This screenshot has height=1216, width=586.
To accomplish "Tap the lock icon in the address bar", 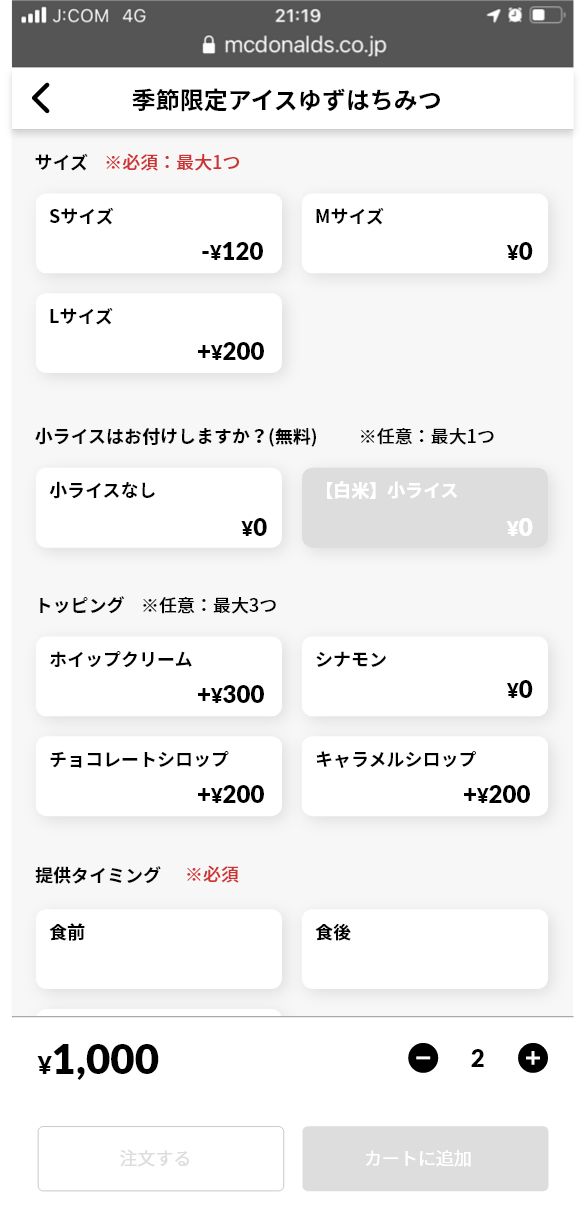I will [208, 44].
